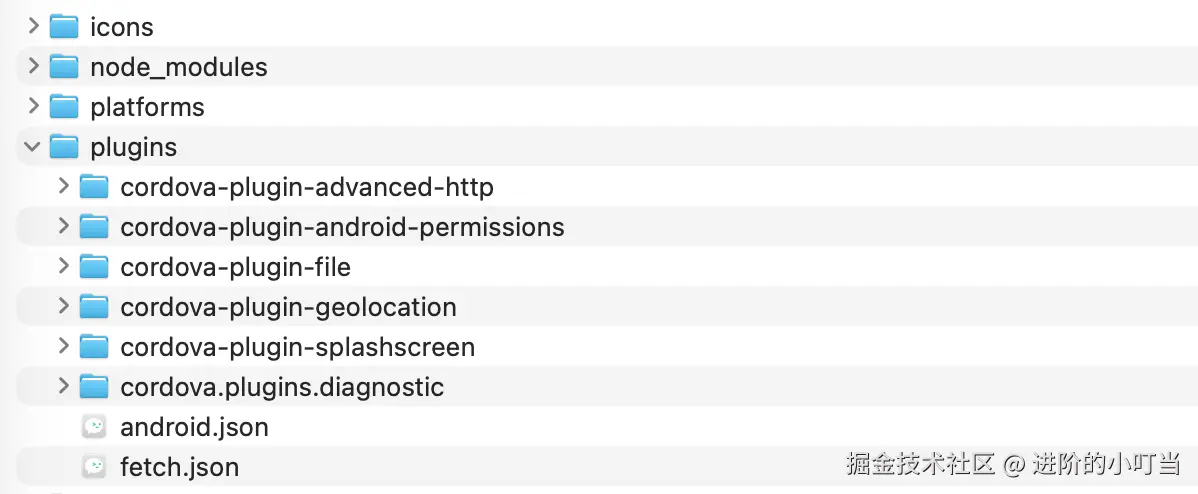This screenshot has width=1198, height=494.
Task: Expand the cordova.plugins.diagnostic folder
Action: [x=63, y=387]
